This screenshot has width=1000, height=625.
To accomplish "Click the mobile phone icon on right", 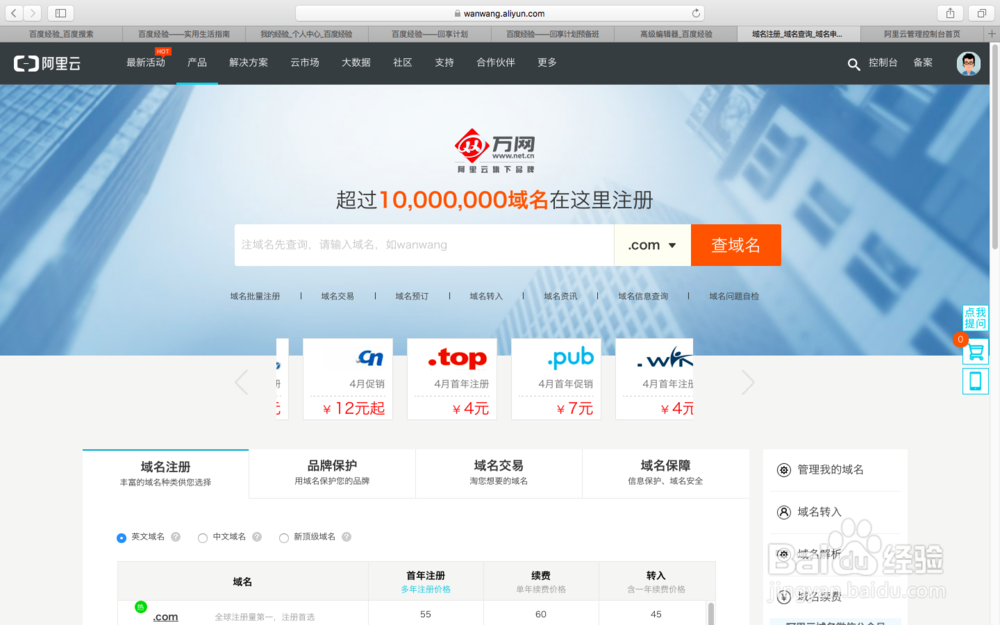I will (975, 381).
